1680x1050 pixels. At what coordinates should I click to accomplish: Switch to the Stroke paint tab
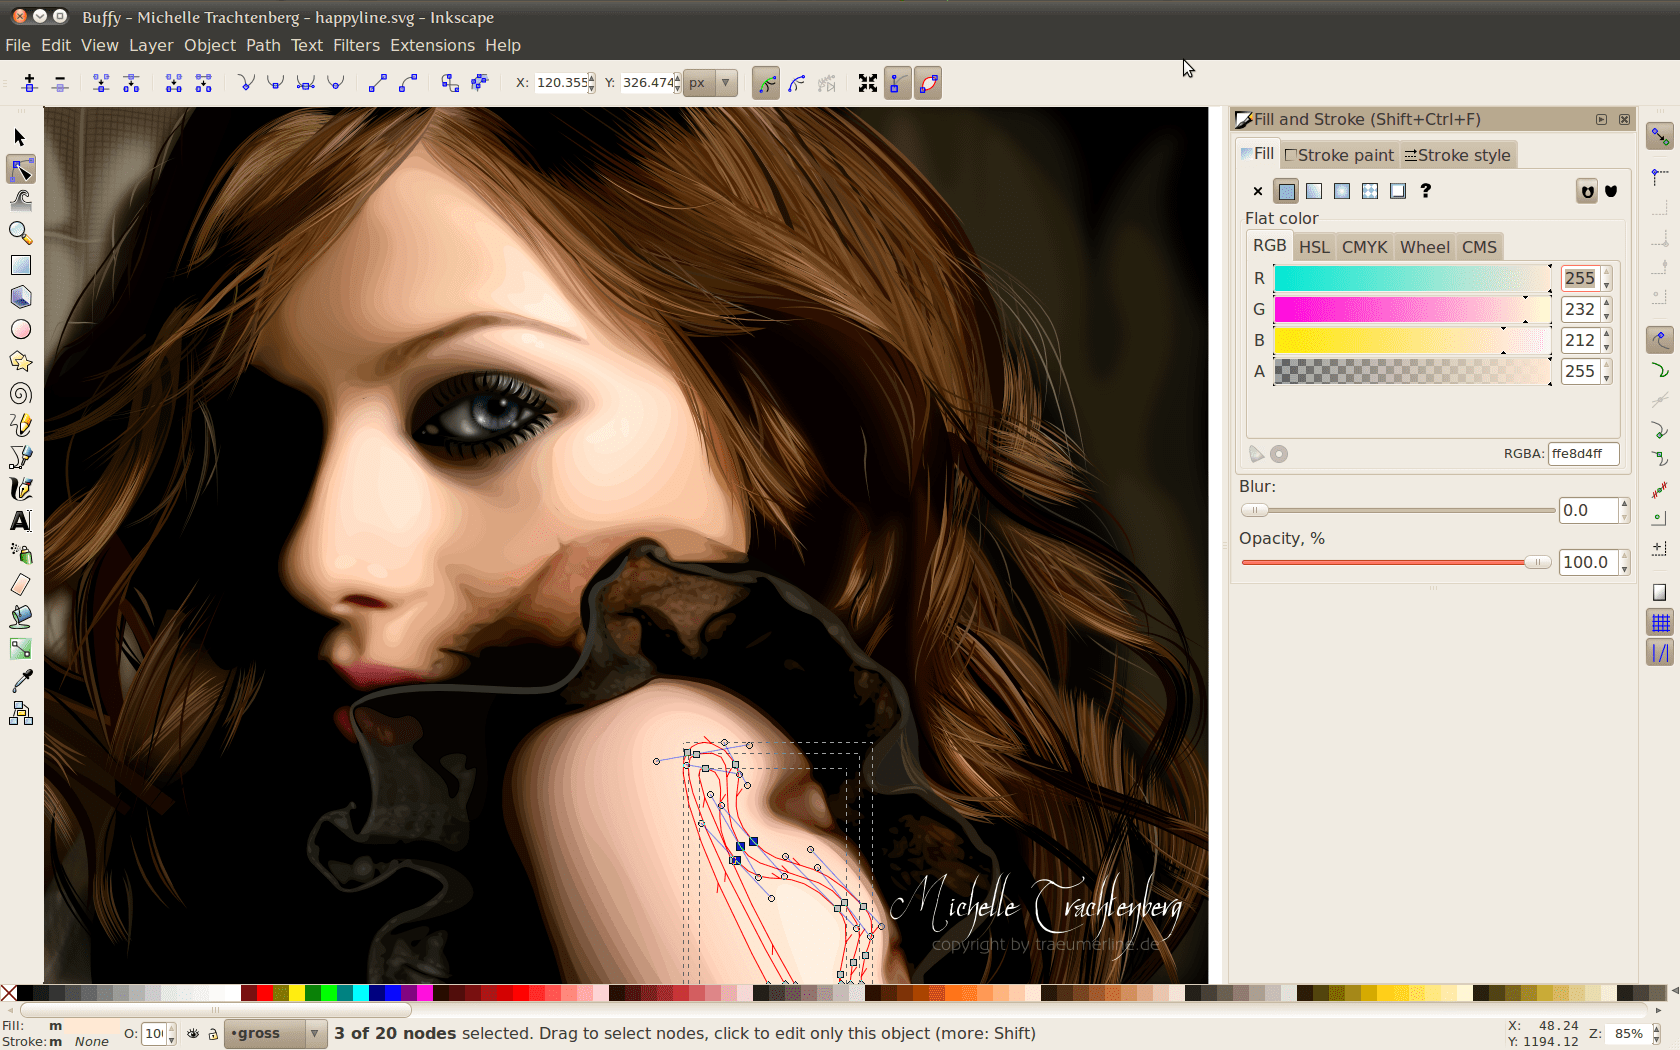pos(1338,155)
